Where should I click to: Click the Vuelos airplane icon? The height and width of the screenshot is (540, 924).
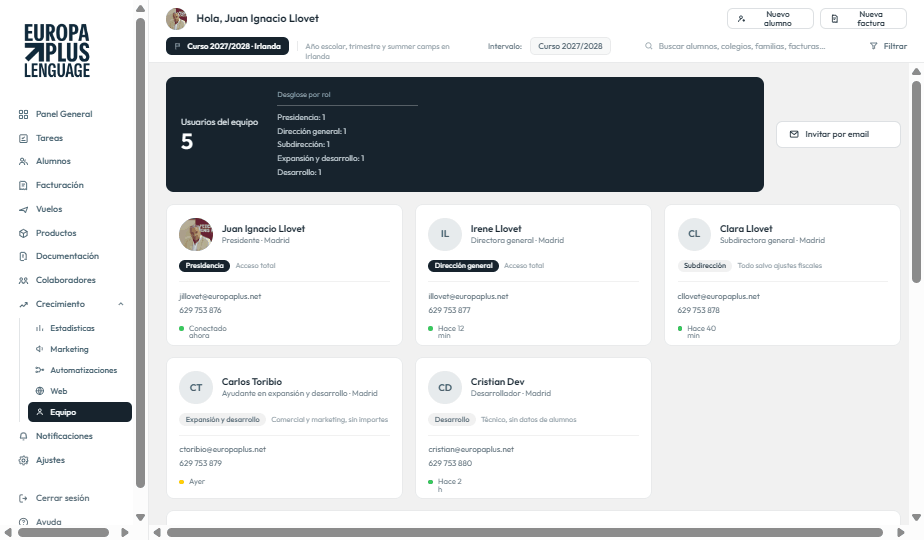24,209
